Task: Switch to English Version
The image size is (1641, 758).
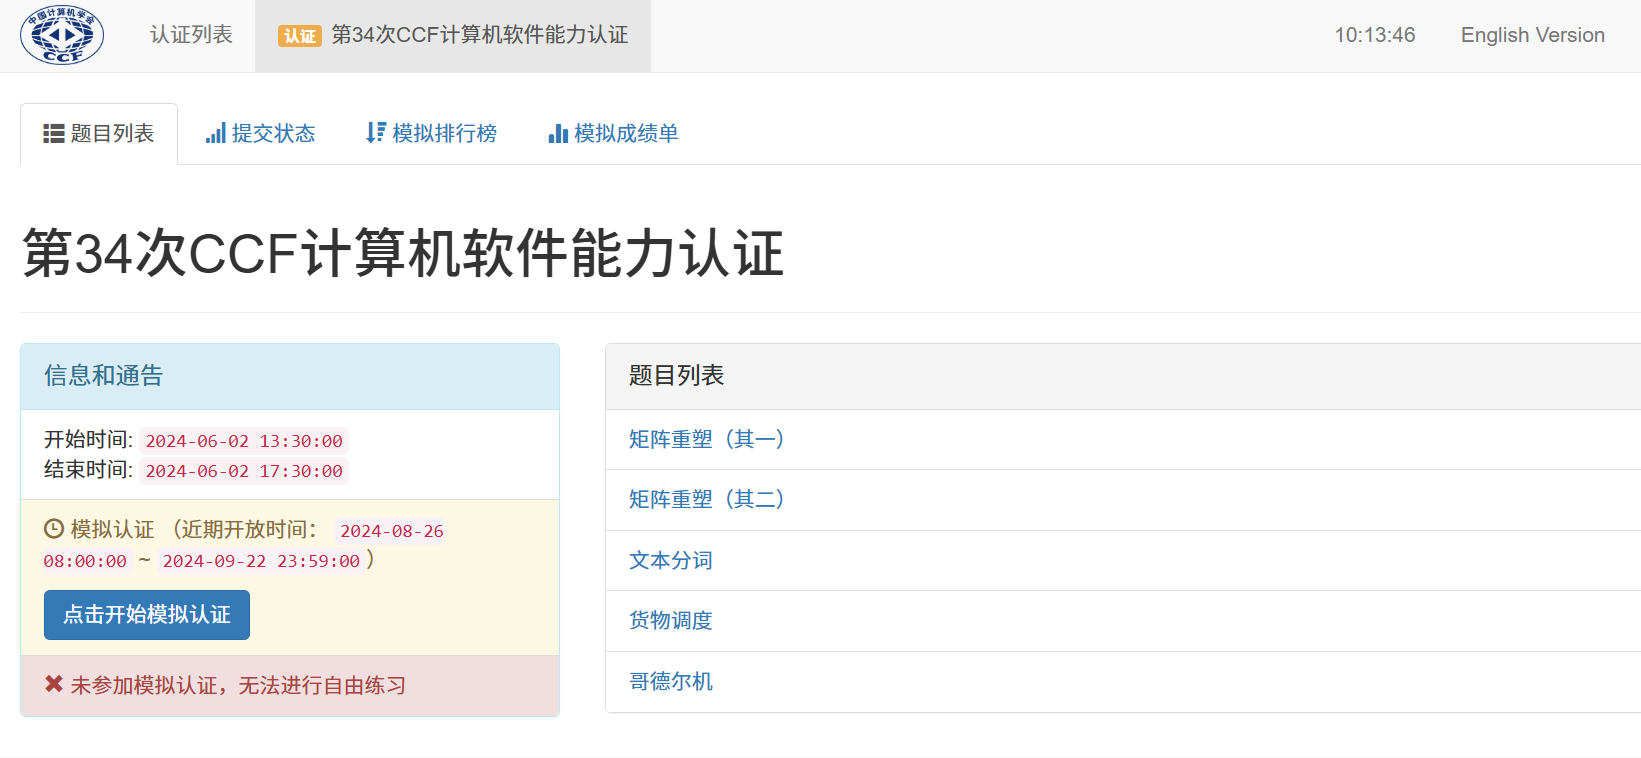Action: (1532, 35)
